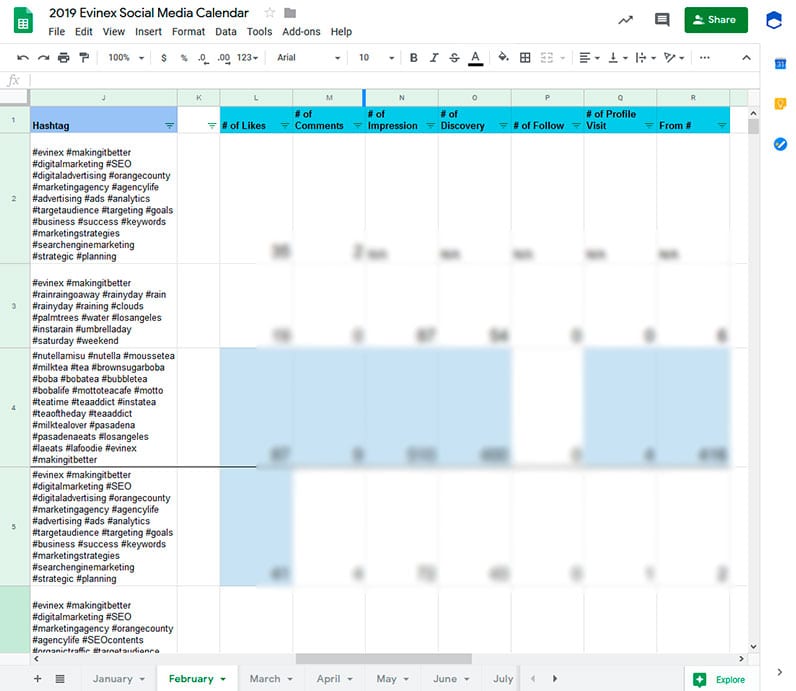This screenshot has width=796, height=691.
Task: Click the formula bar input
Action: tap(393, 80)
